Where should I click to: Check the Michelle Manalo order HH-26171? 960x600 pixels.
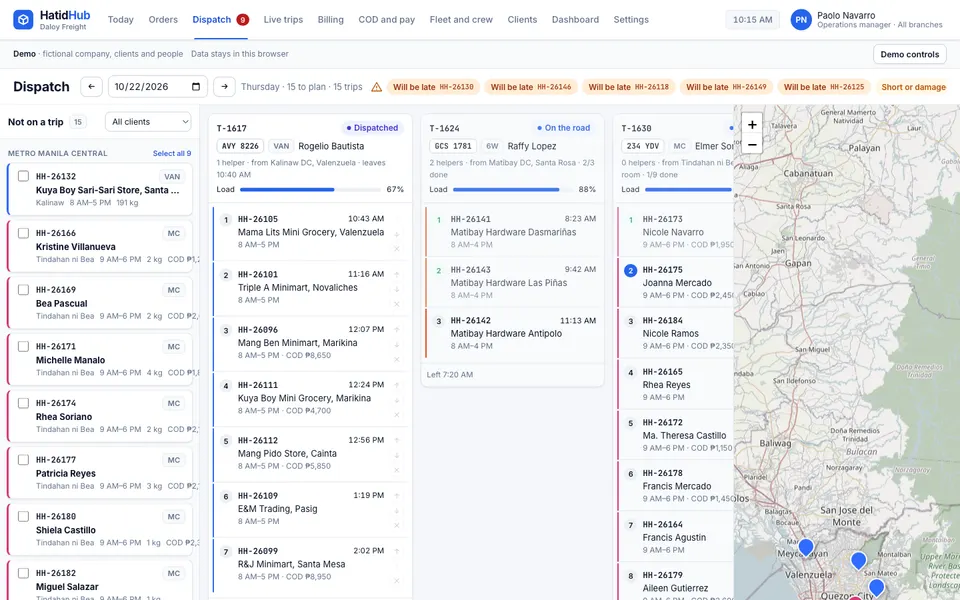click(x=23, y=347)
